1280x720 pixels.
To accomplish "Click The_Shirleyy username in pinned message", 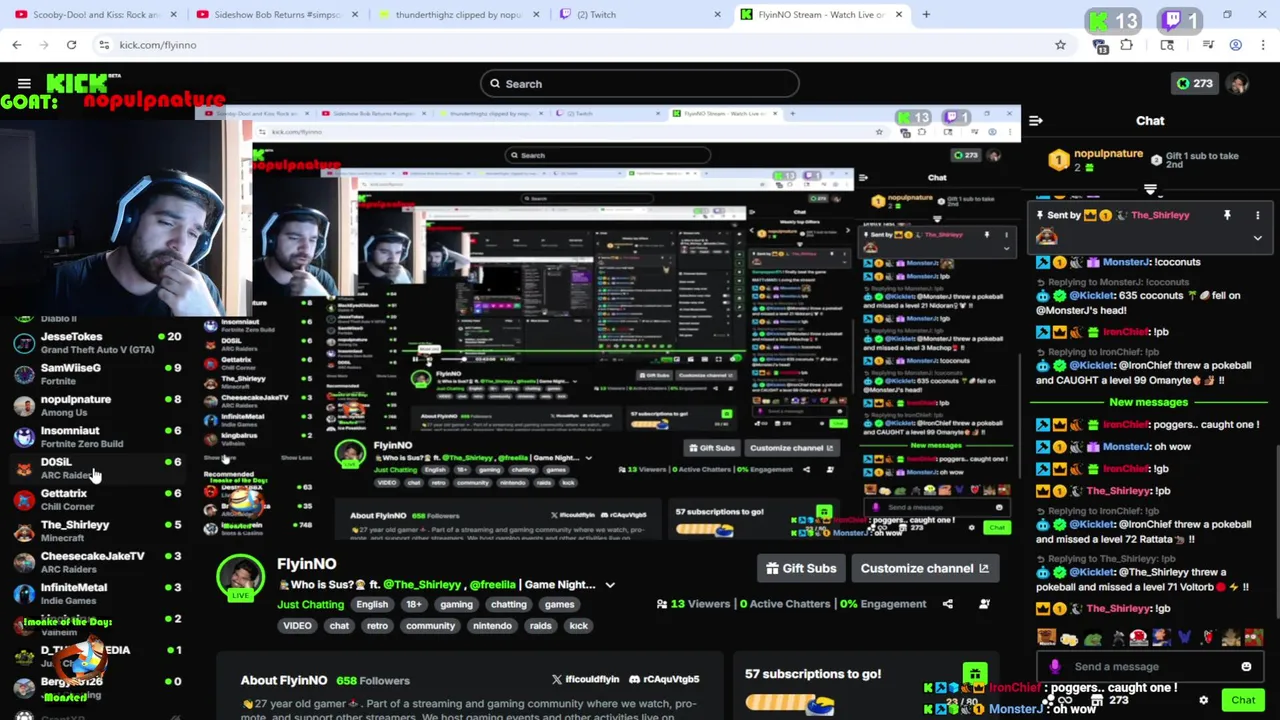I will tap(1160, 215).
